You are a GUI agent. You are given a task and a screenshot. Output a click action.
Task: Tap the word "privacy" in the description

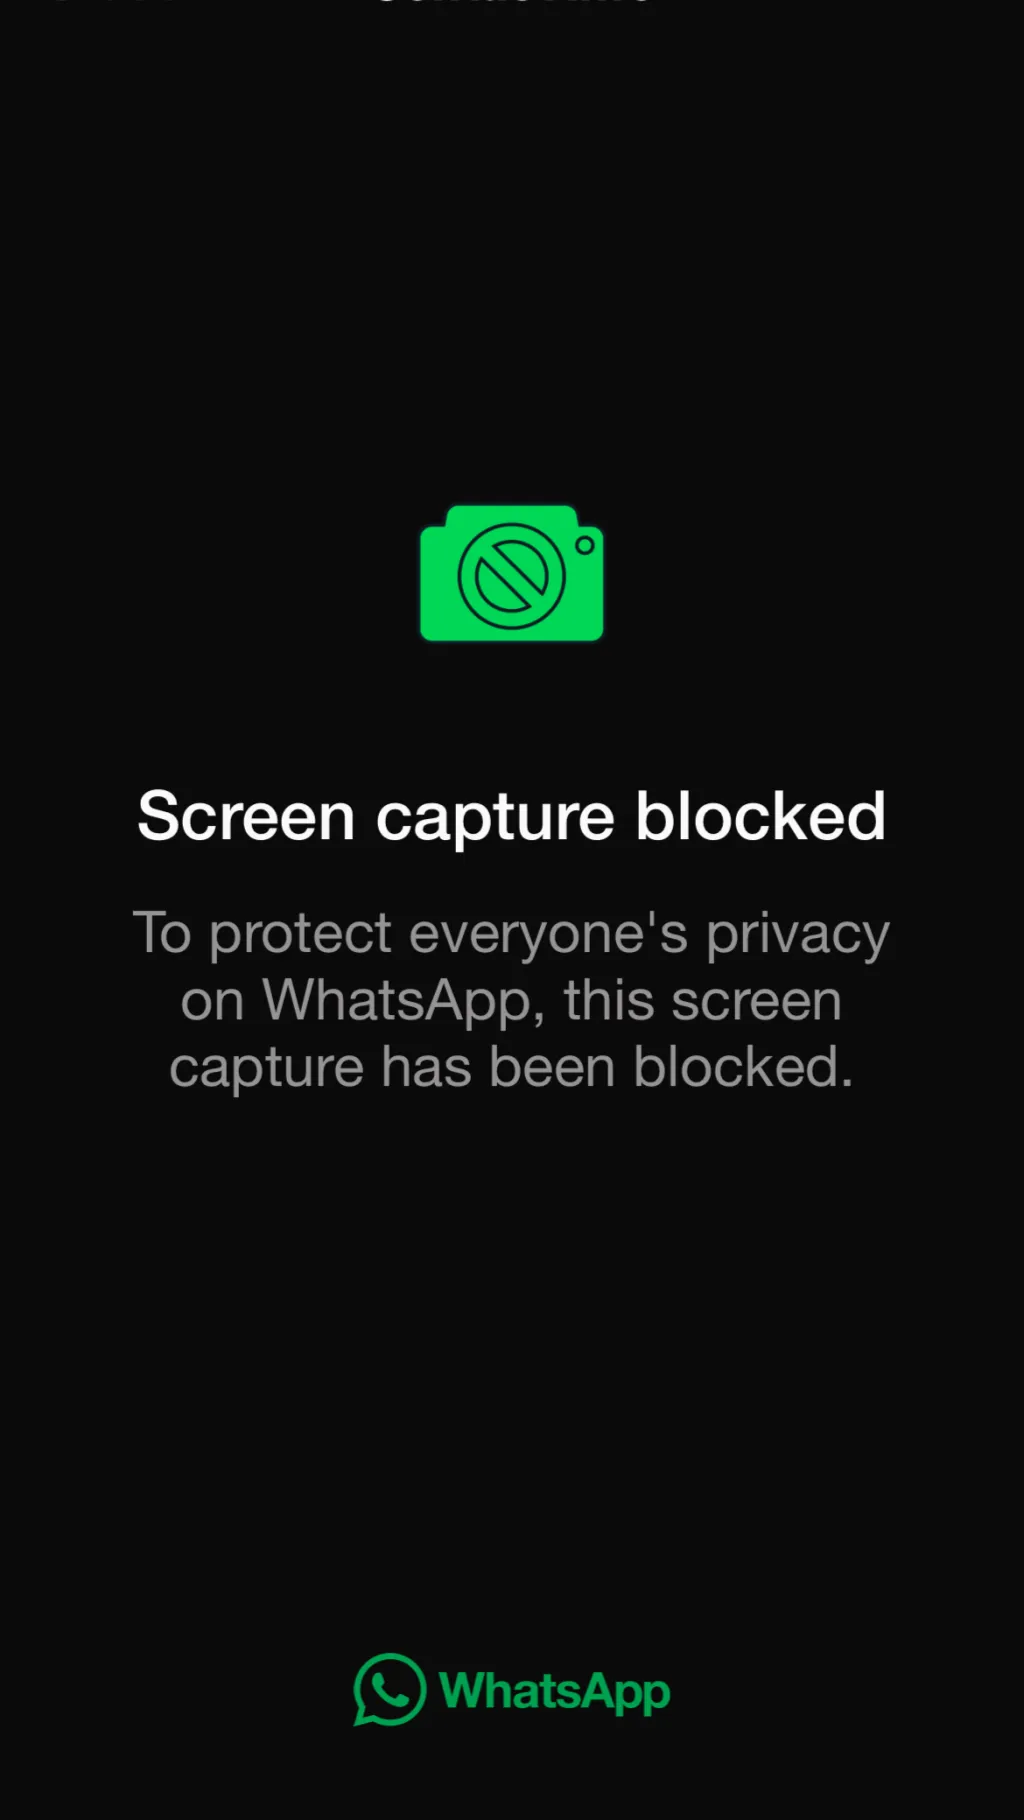click(x=798, y=936)
